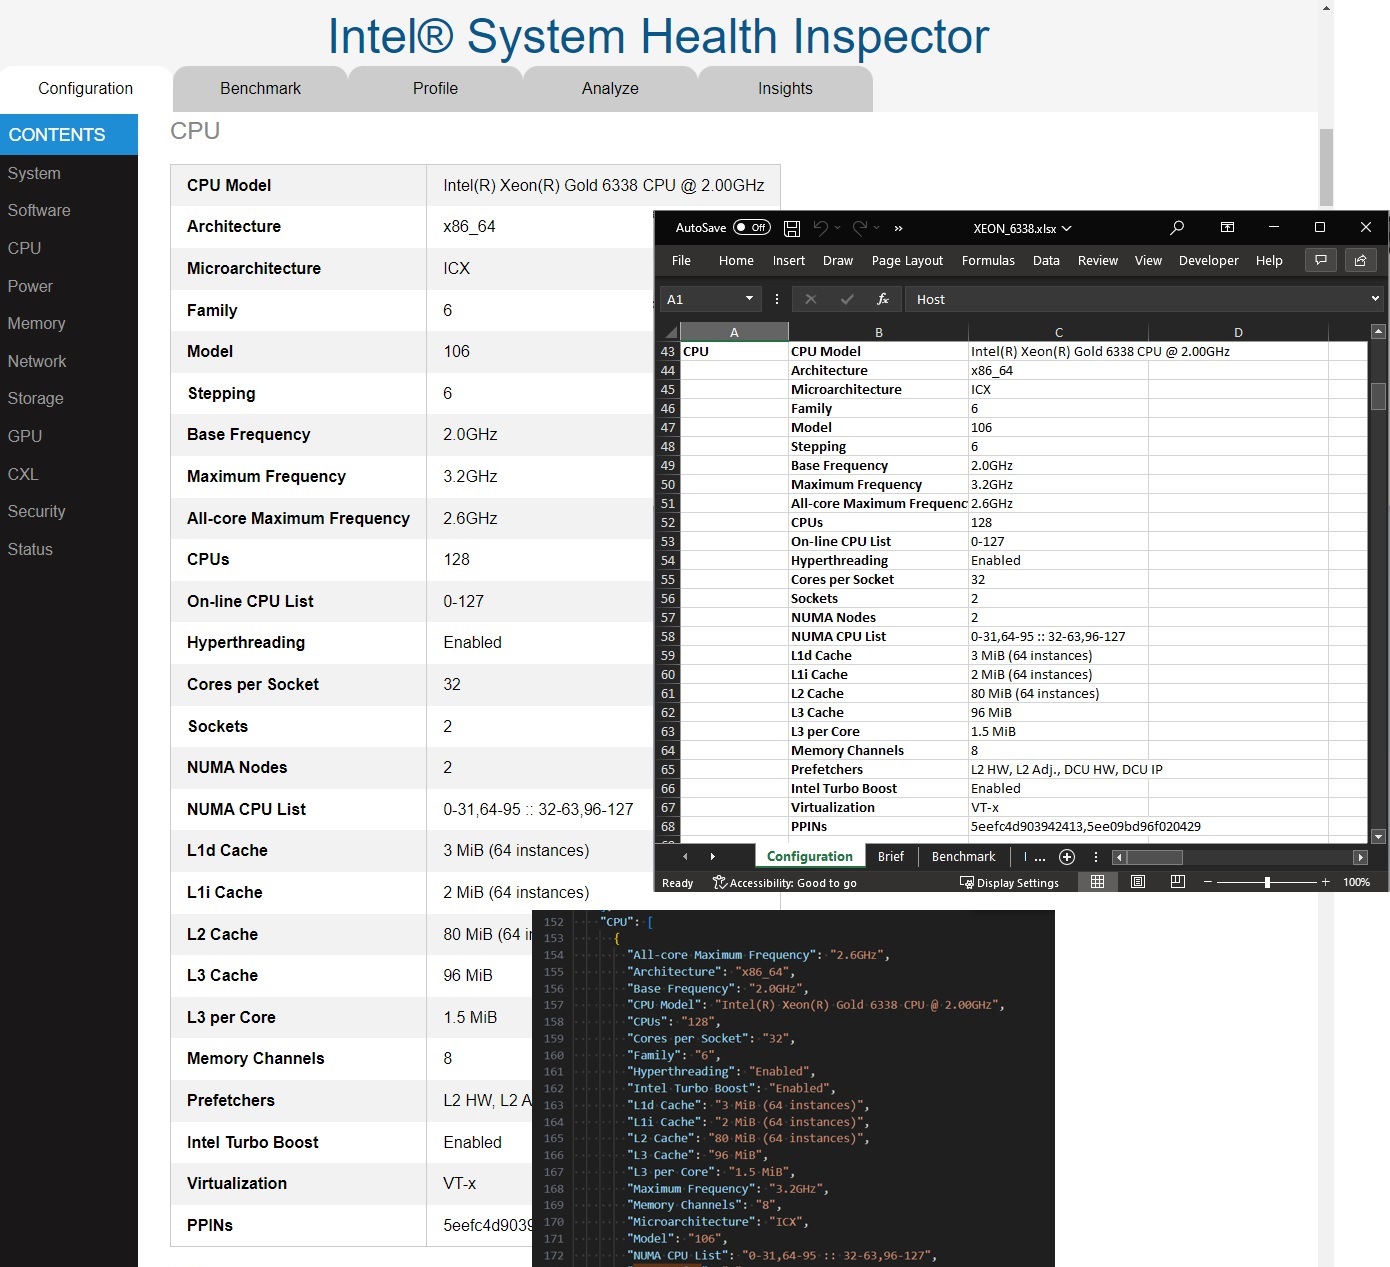Select row 58 header

[668, 637]
